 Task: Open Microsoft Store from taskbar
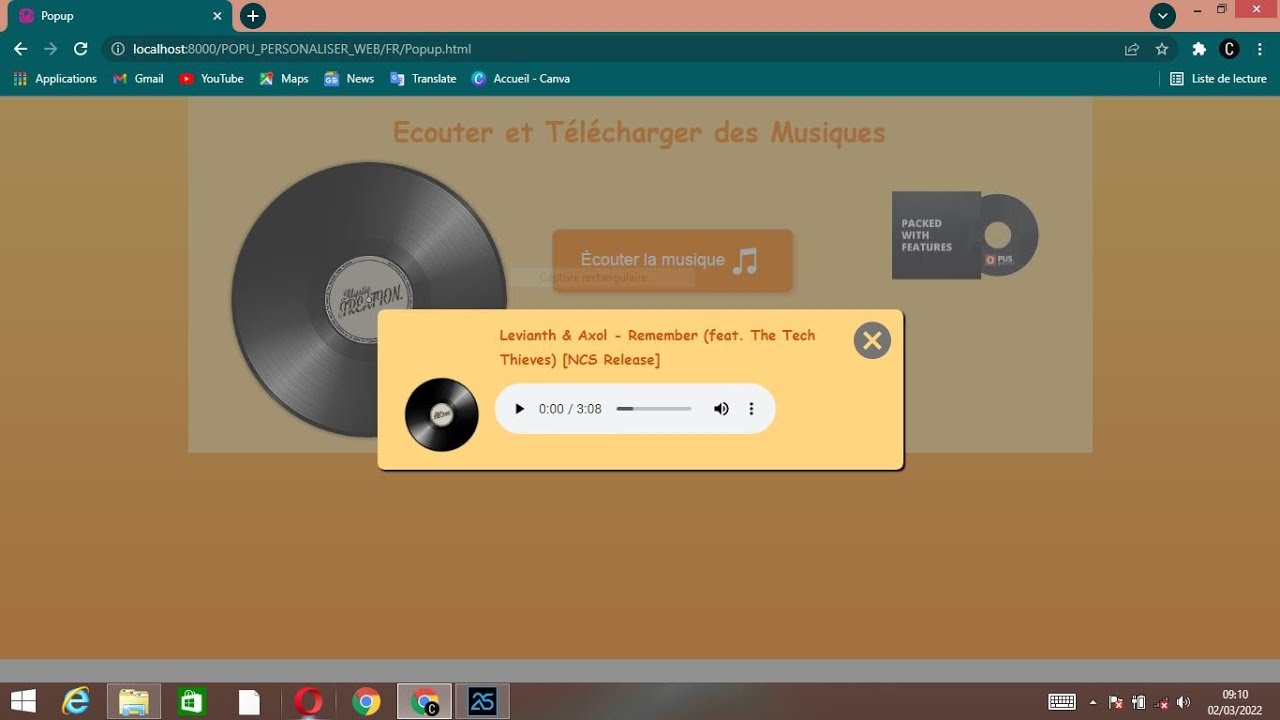[x=192, y=702]
